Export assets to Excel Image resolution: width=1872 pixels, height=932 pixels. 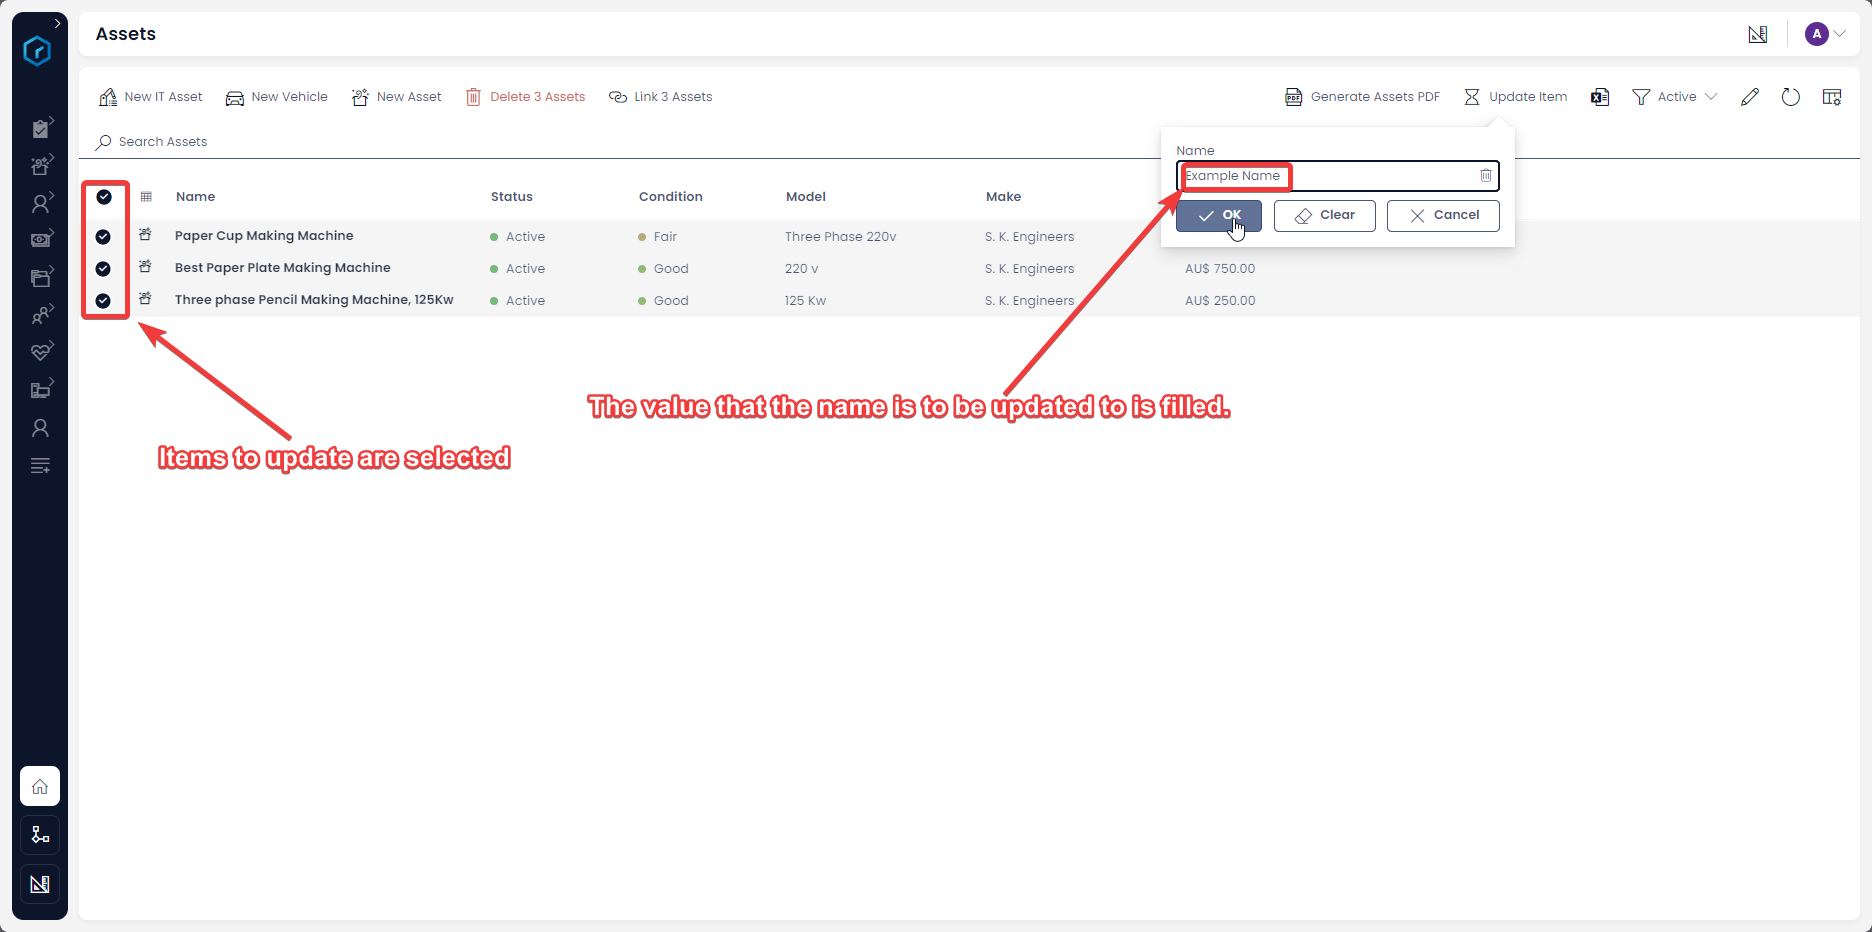(1599, 96)
